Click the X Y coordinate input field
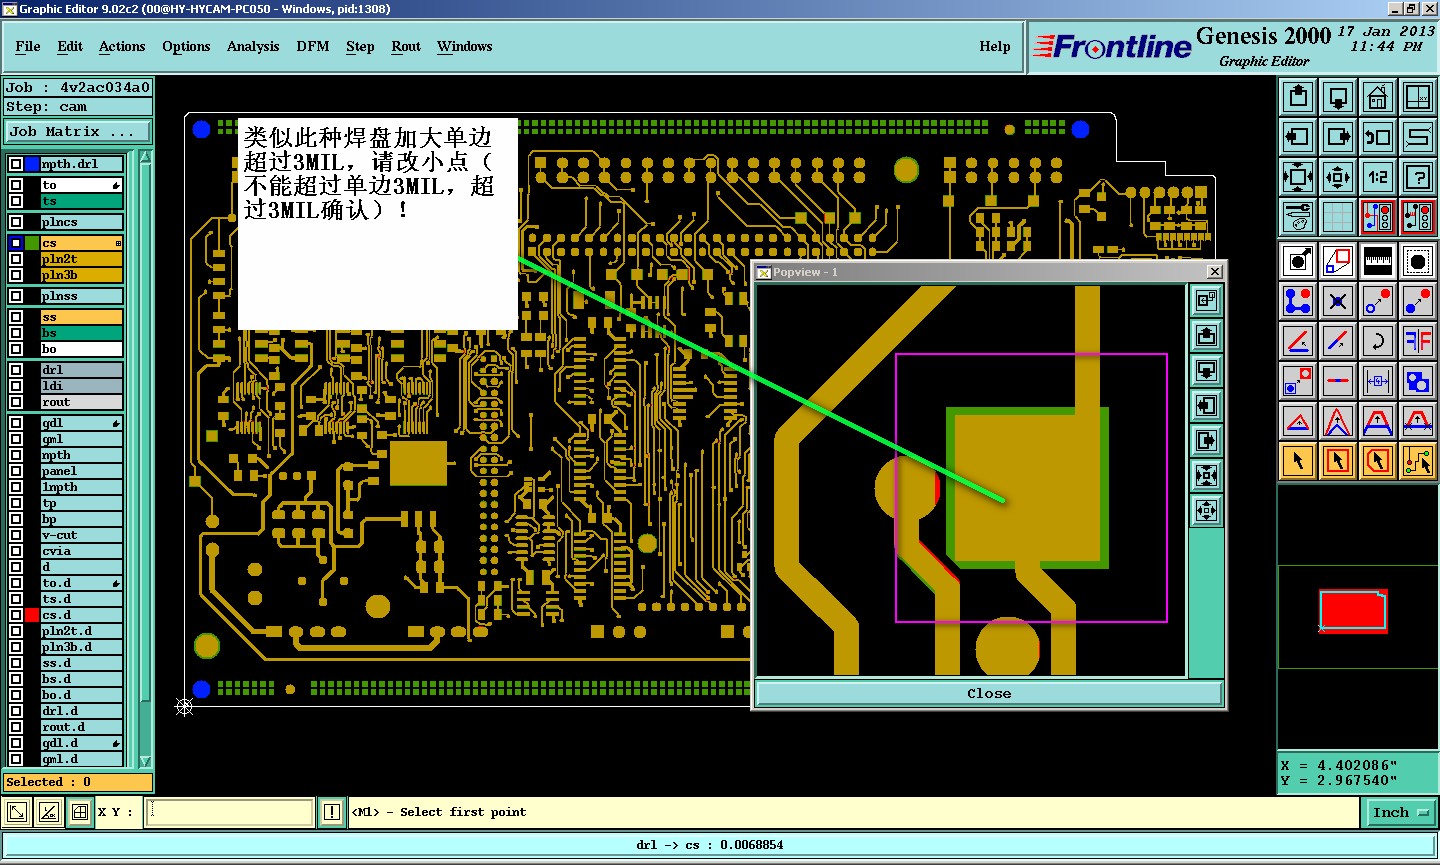This screenshot has width=1440, height=865. point(230,812)
